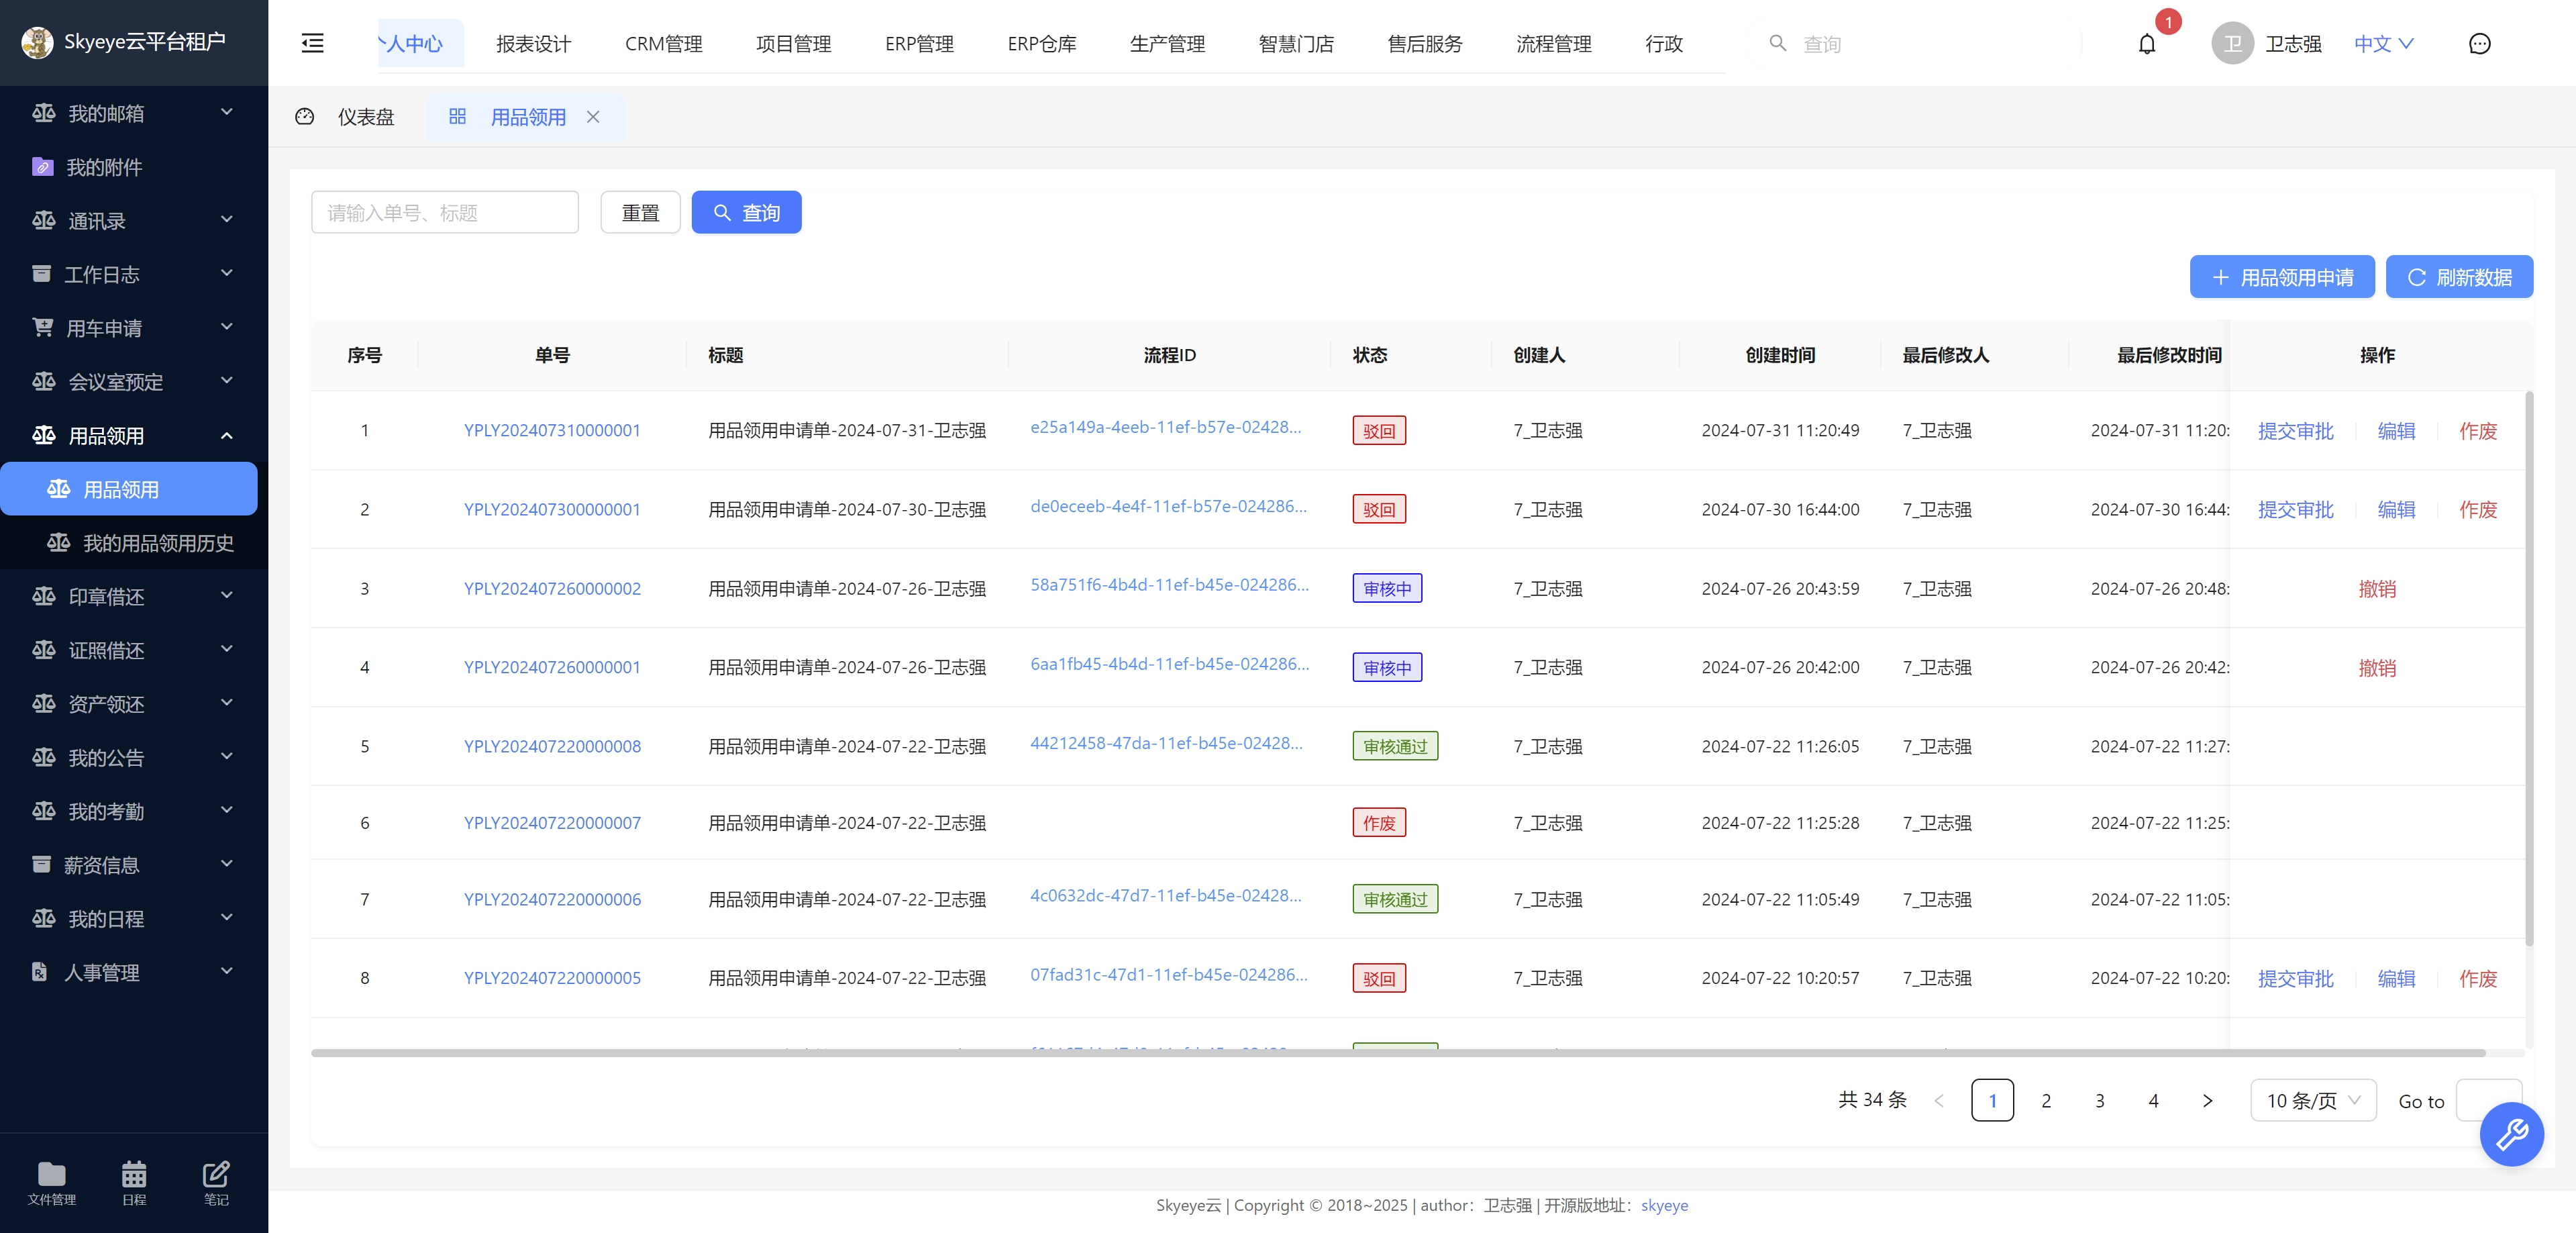The image size is (2576, 1233).
Task: Click the top search magnifier icon
Action: pos(1777,43)
